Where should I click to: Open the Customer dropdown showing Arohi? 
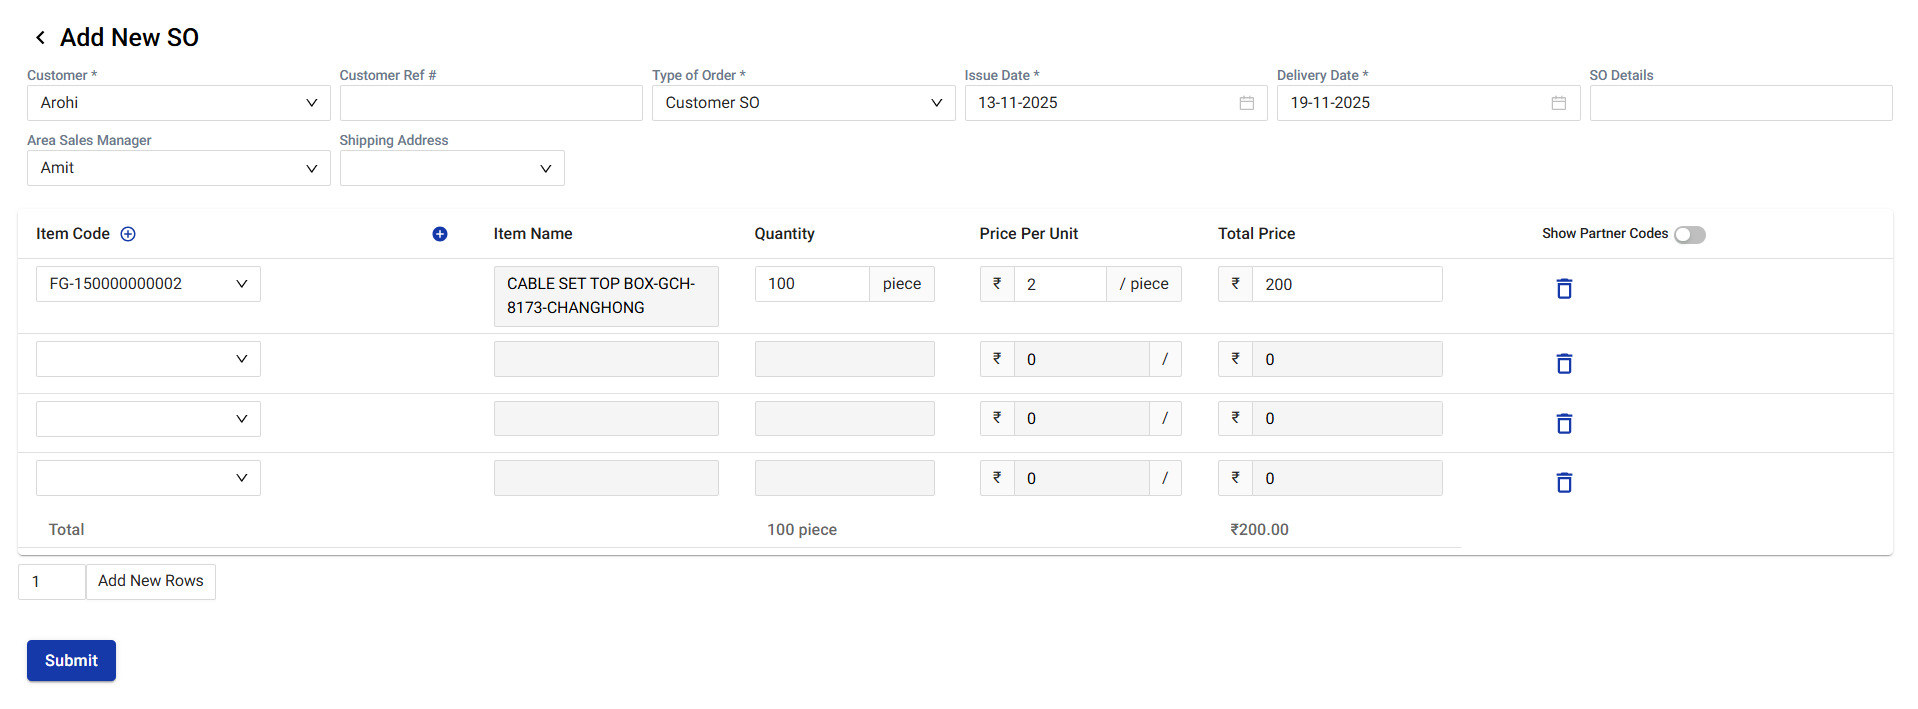click(x=178, y=103)
